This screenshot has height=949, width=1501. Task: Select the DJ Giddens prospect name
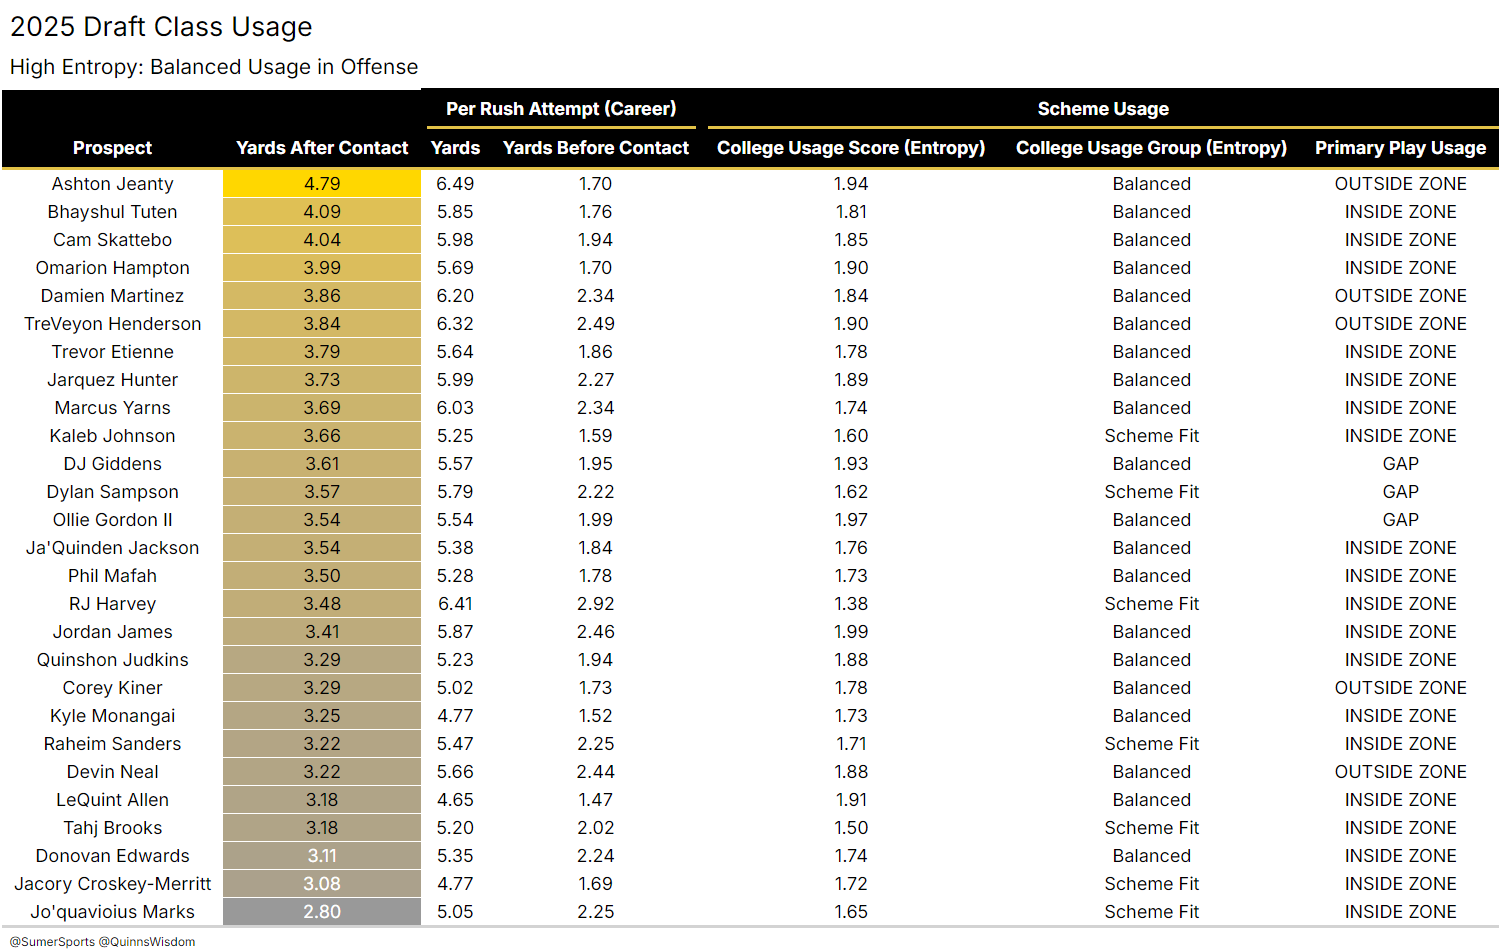[x=113, y=464]
